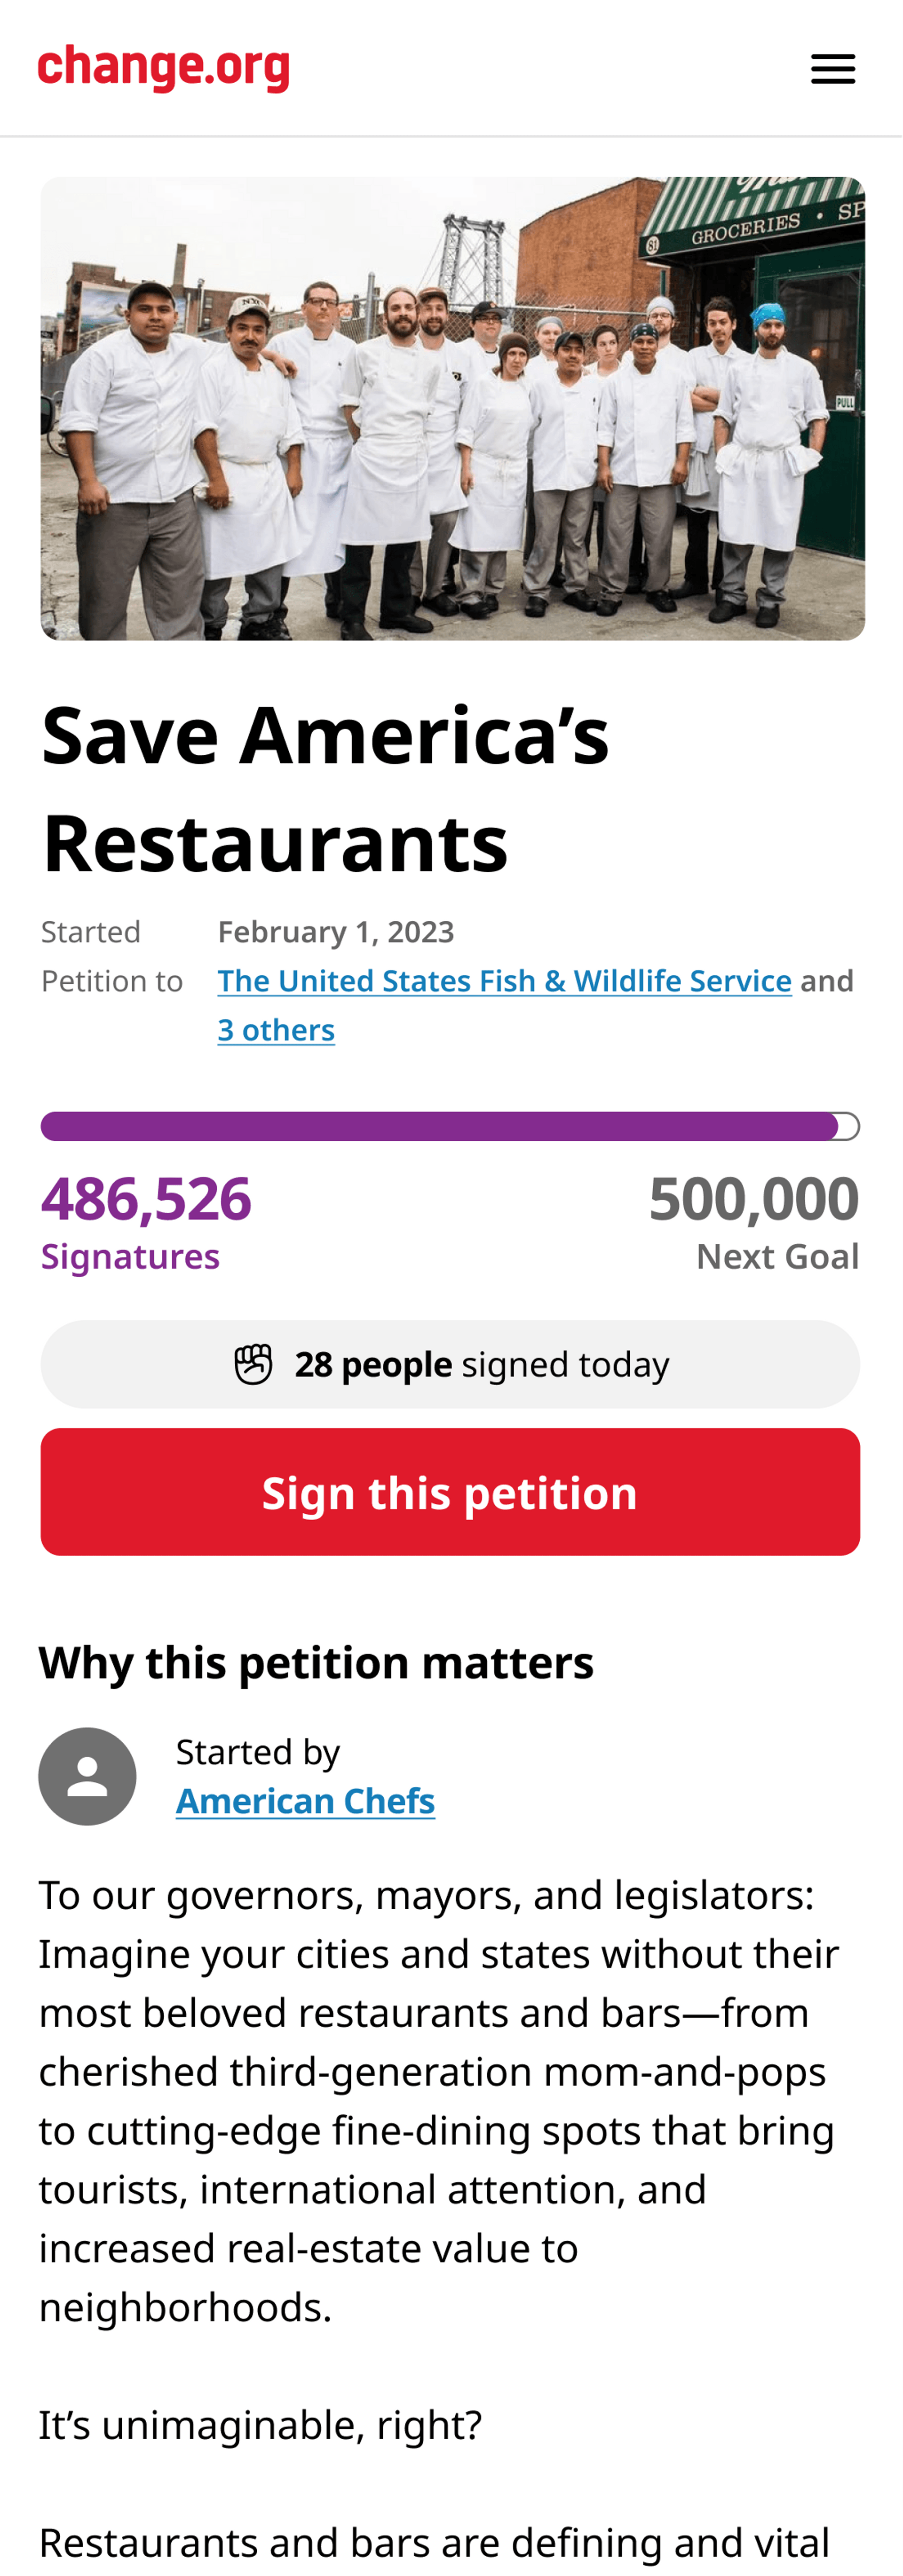Expand the "3 others" recipients link
The width and height of the screenshot is (903, 2576).
276,1030
